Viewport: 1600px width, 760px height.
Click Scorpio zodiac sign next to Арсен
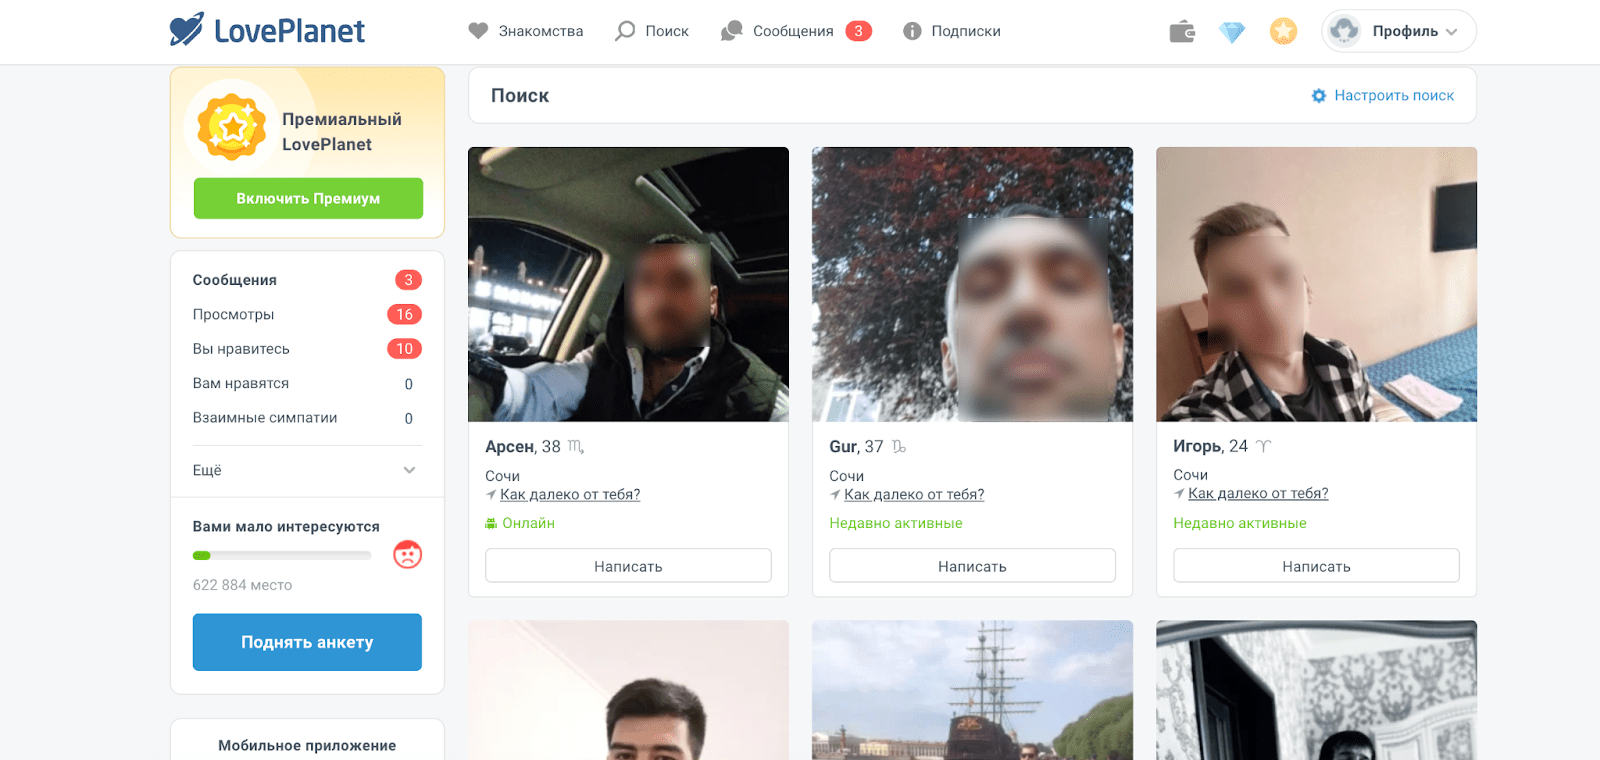[576, 447]
